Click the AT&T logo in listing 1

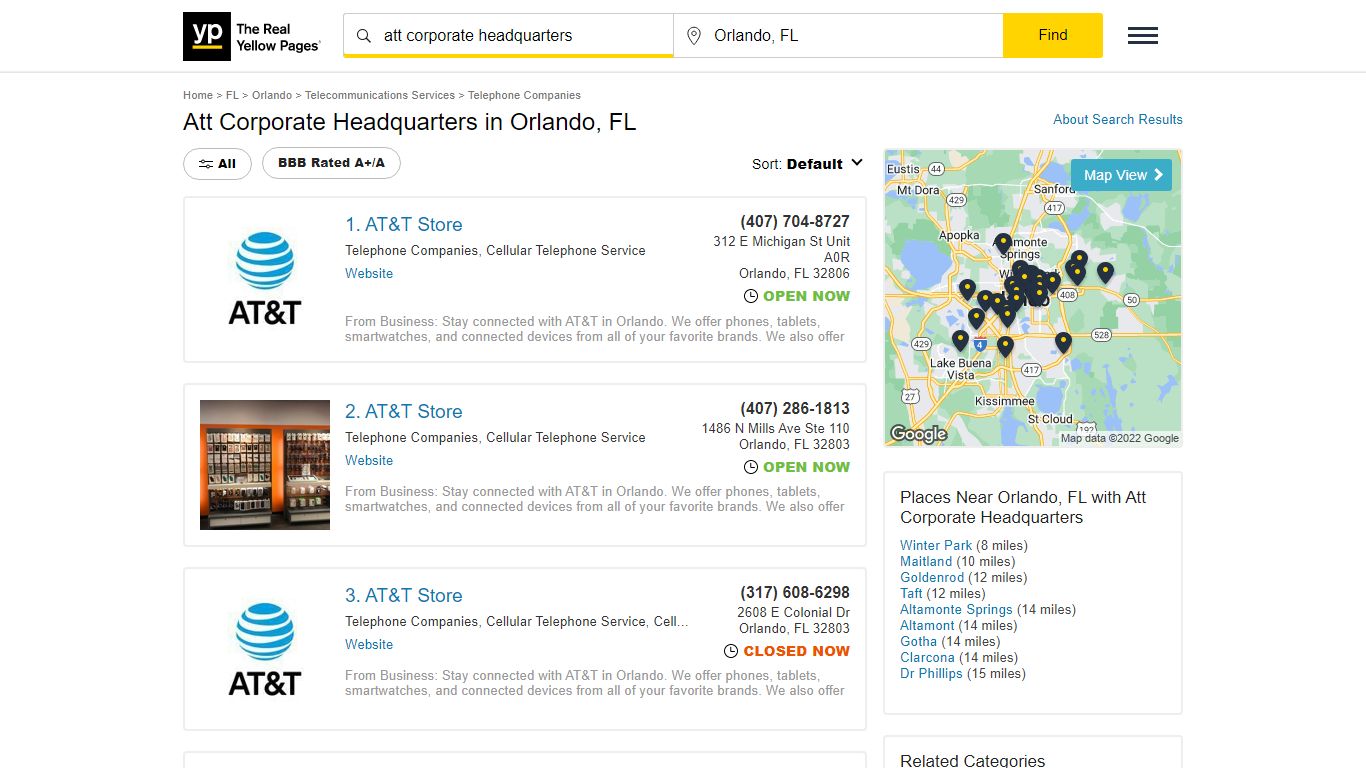pos(265,279)
